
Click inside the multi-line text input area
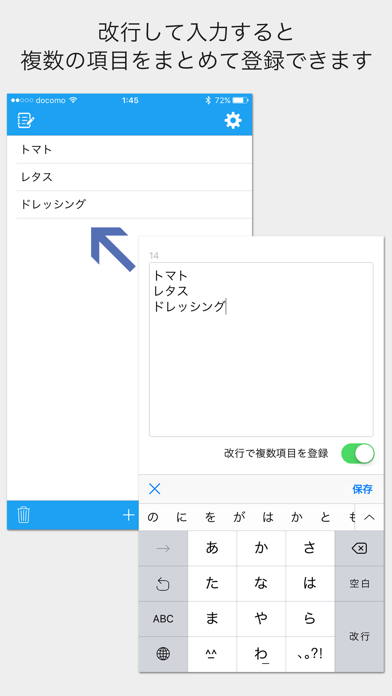(x=261, y=349)
